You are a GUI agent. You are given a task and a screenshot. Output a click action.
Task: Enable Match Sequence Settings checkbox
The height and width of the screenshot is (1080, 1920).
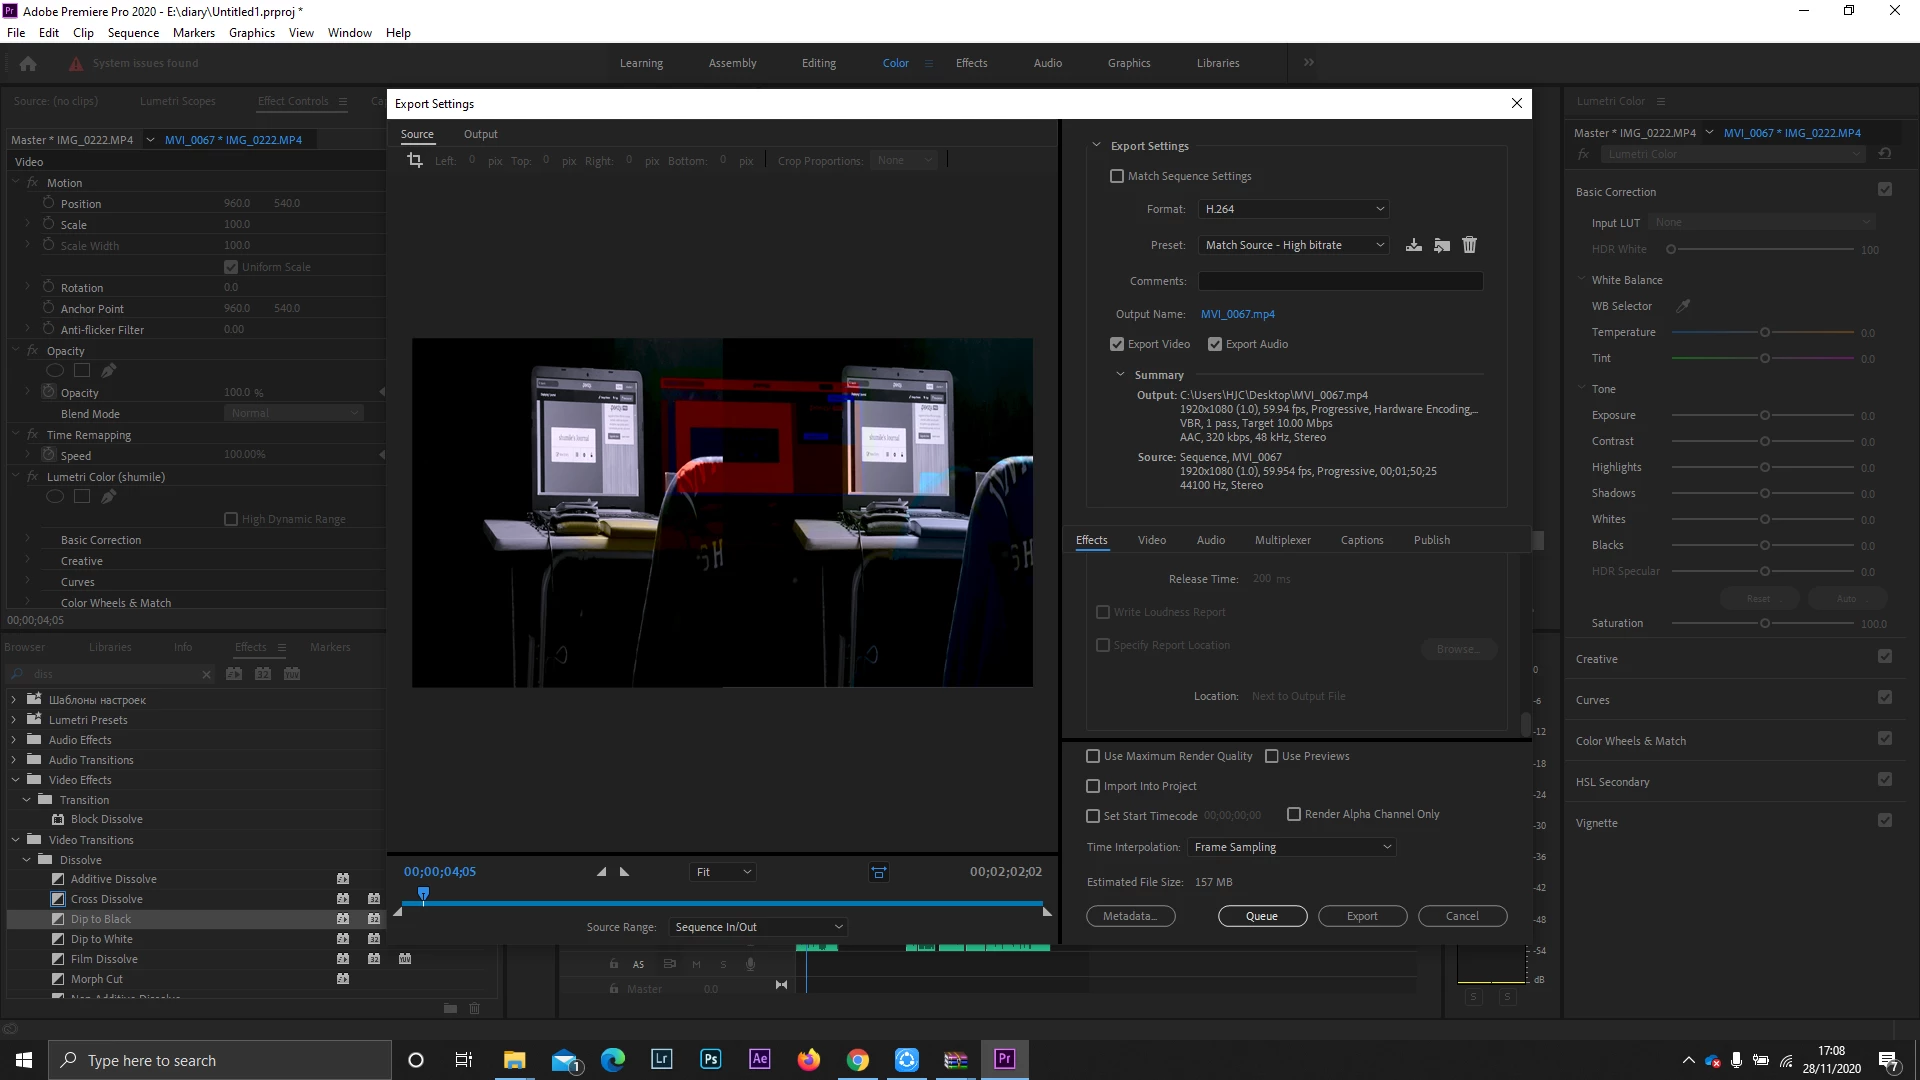1117,176
